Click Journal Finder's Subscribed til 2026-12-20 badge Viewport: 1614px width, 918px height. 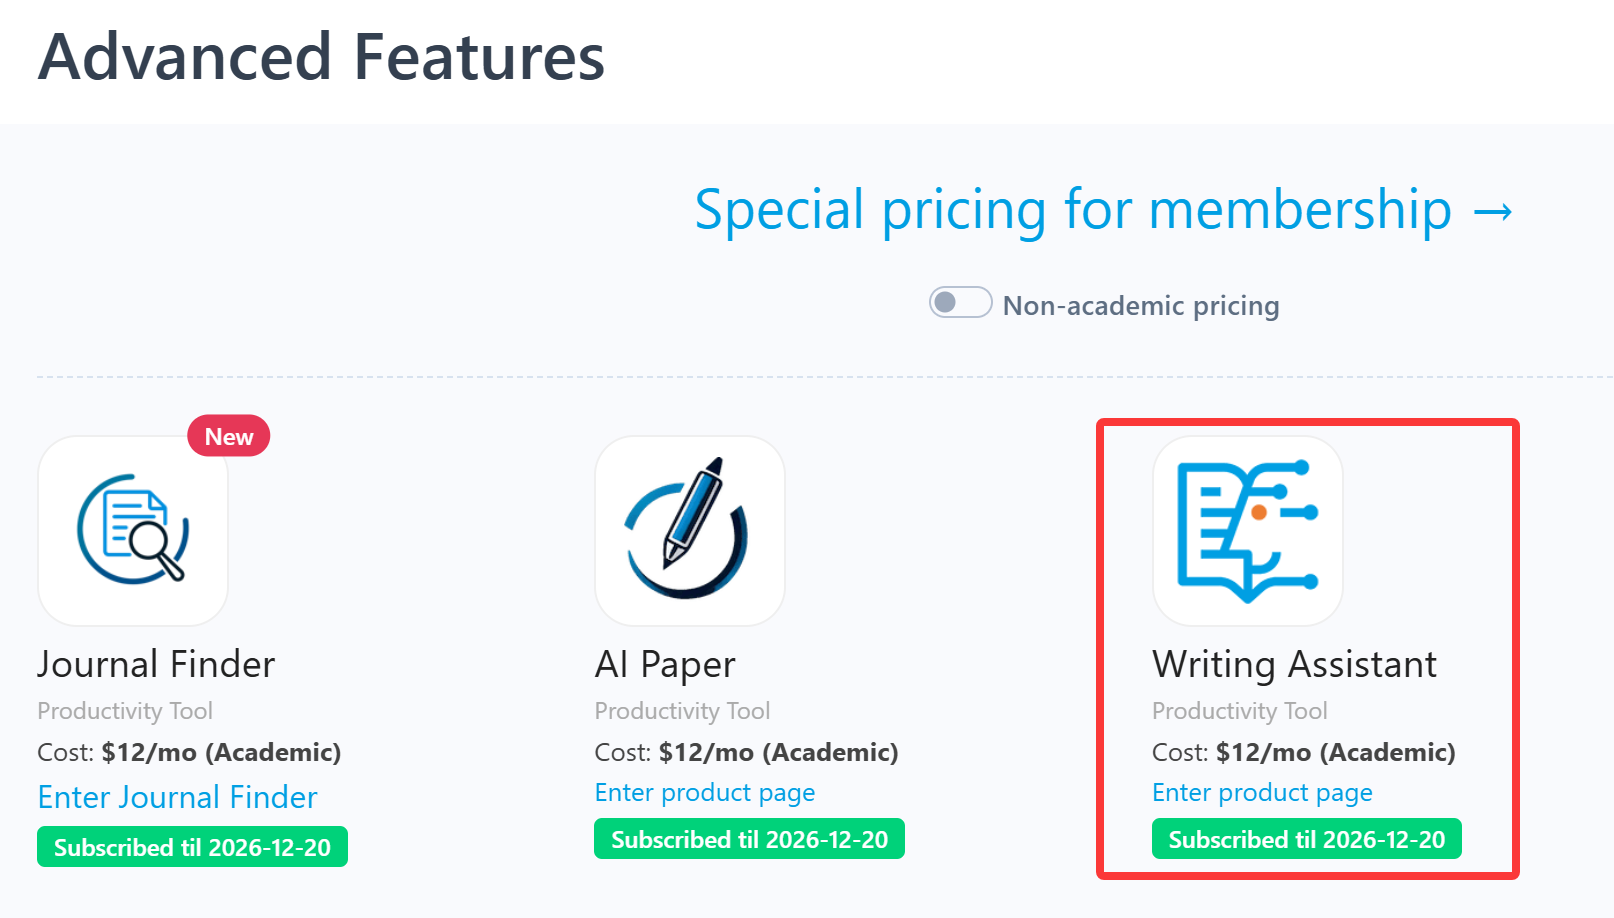point(192,847)
